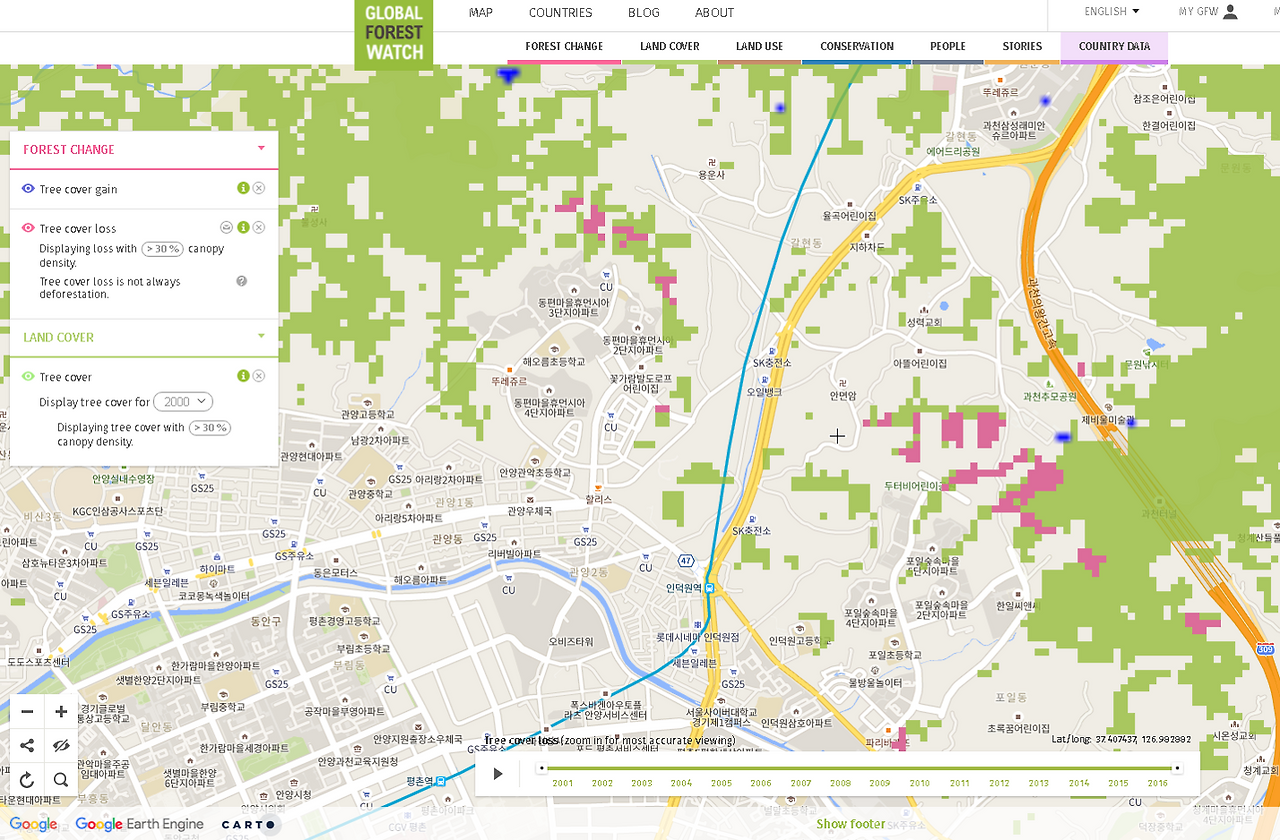The image size is (1280, 840).
Task: Click the route 309 highway shield
Action: pyautogui.click(x=1265, y=649)
